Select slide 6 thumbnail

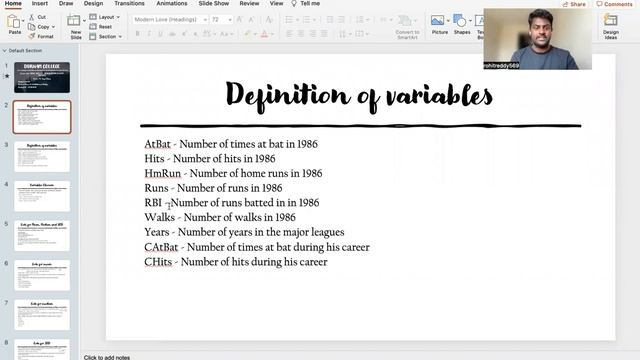(x=42, y=276)
